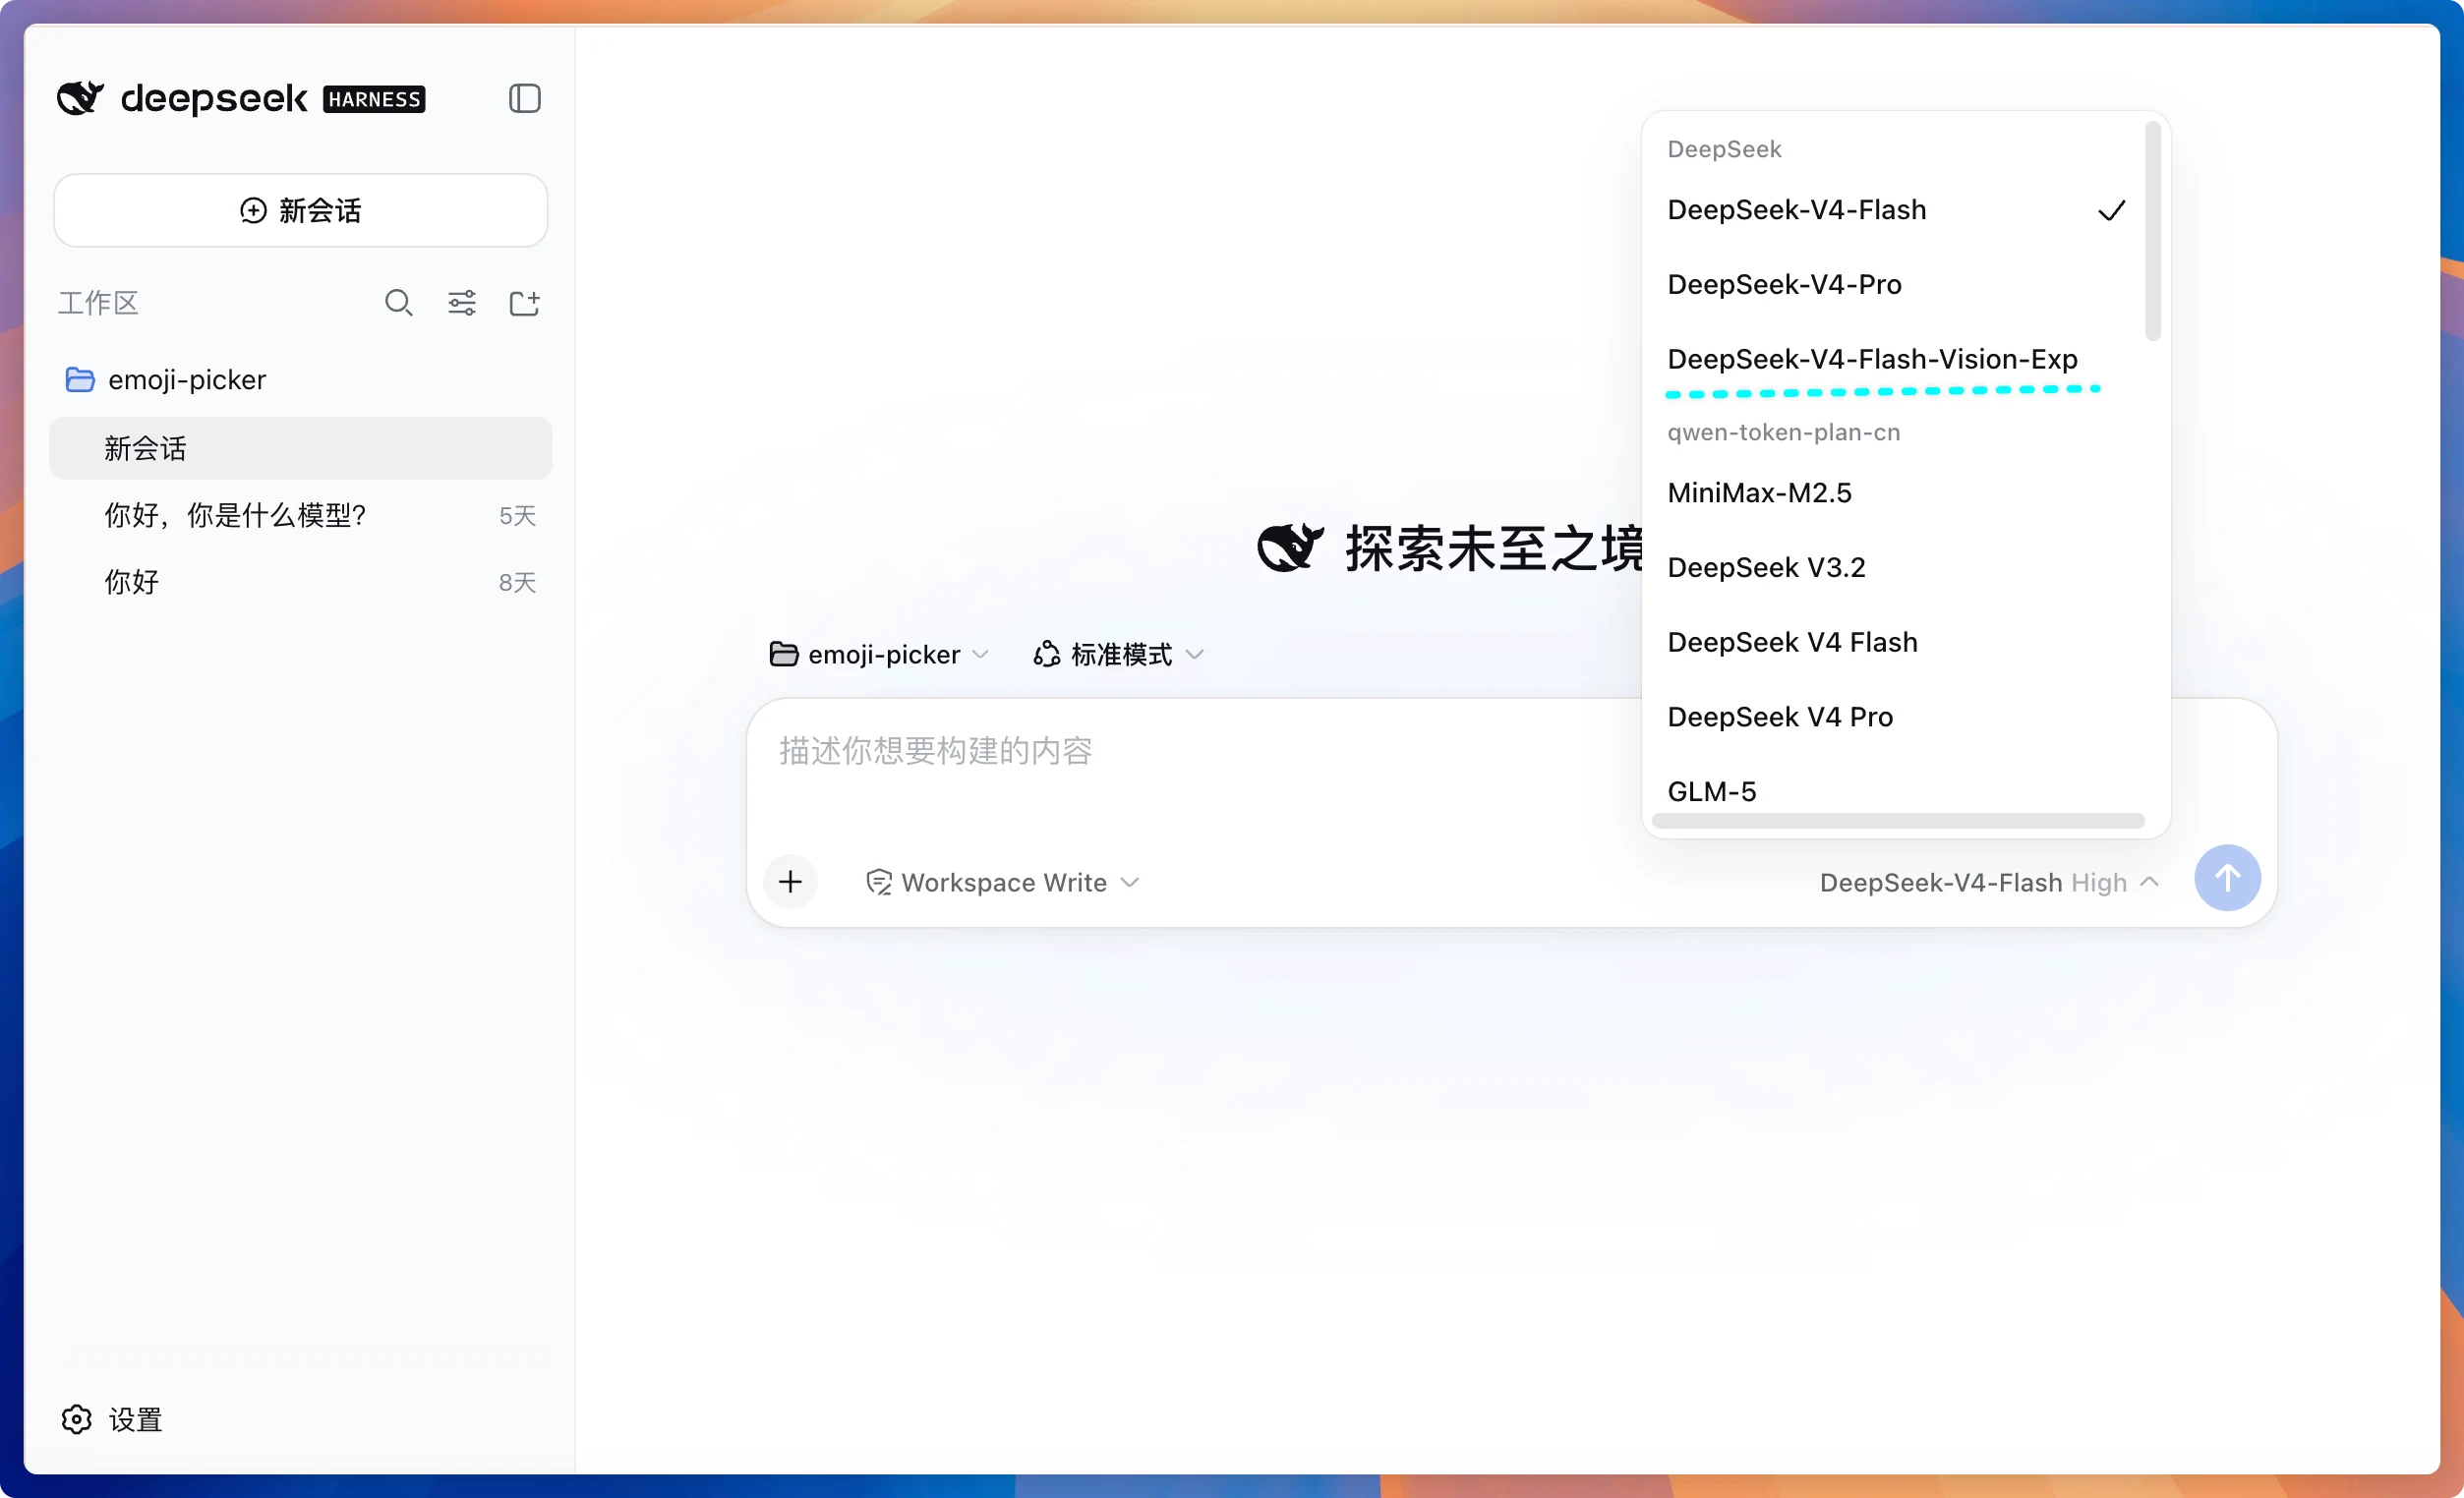Open the 标准模式 mode dropdown

(1118, 654)
